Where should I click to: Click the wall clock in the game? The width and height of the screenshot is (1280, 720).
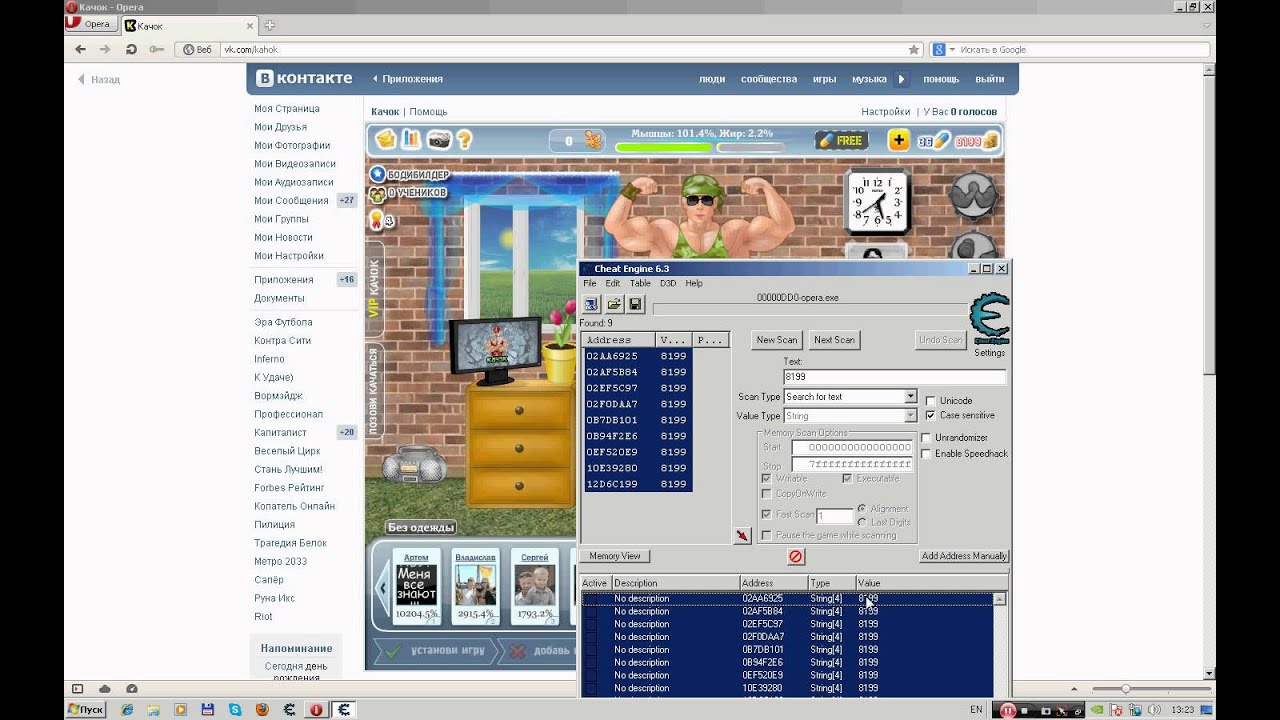(x=877, y=201)
